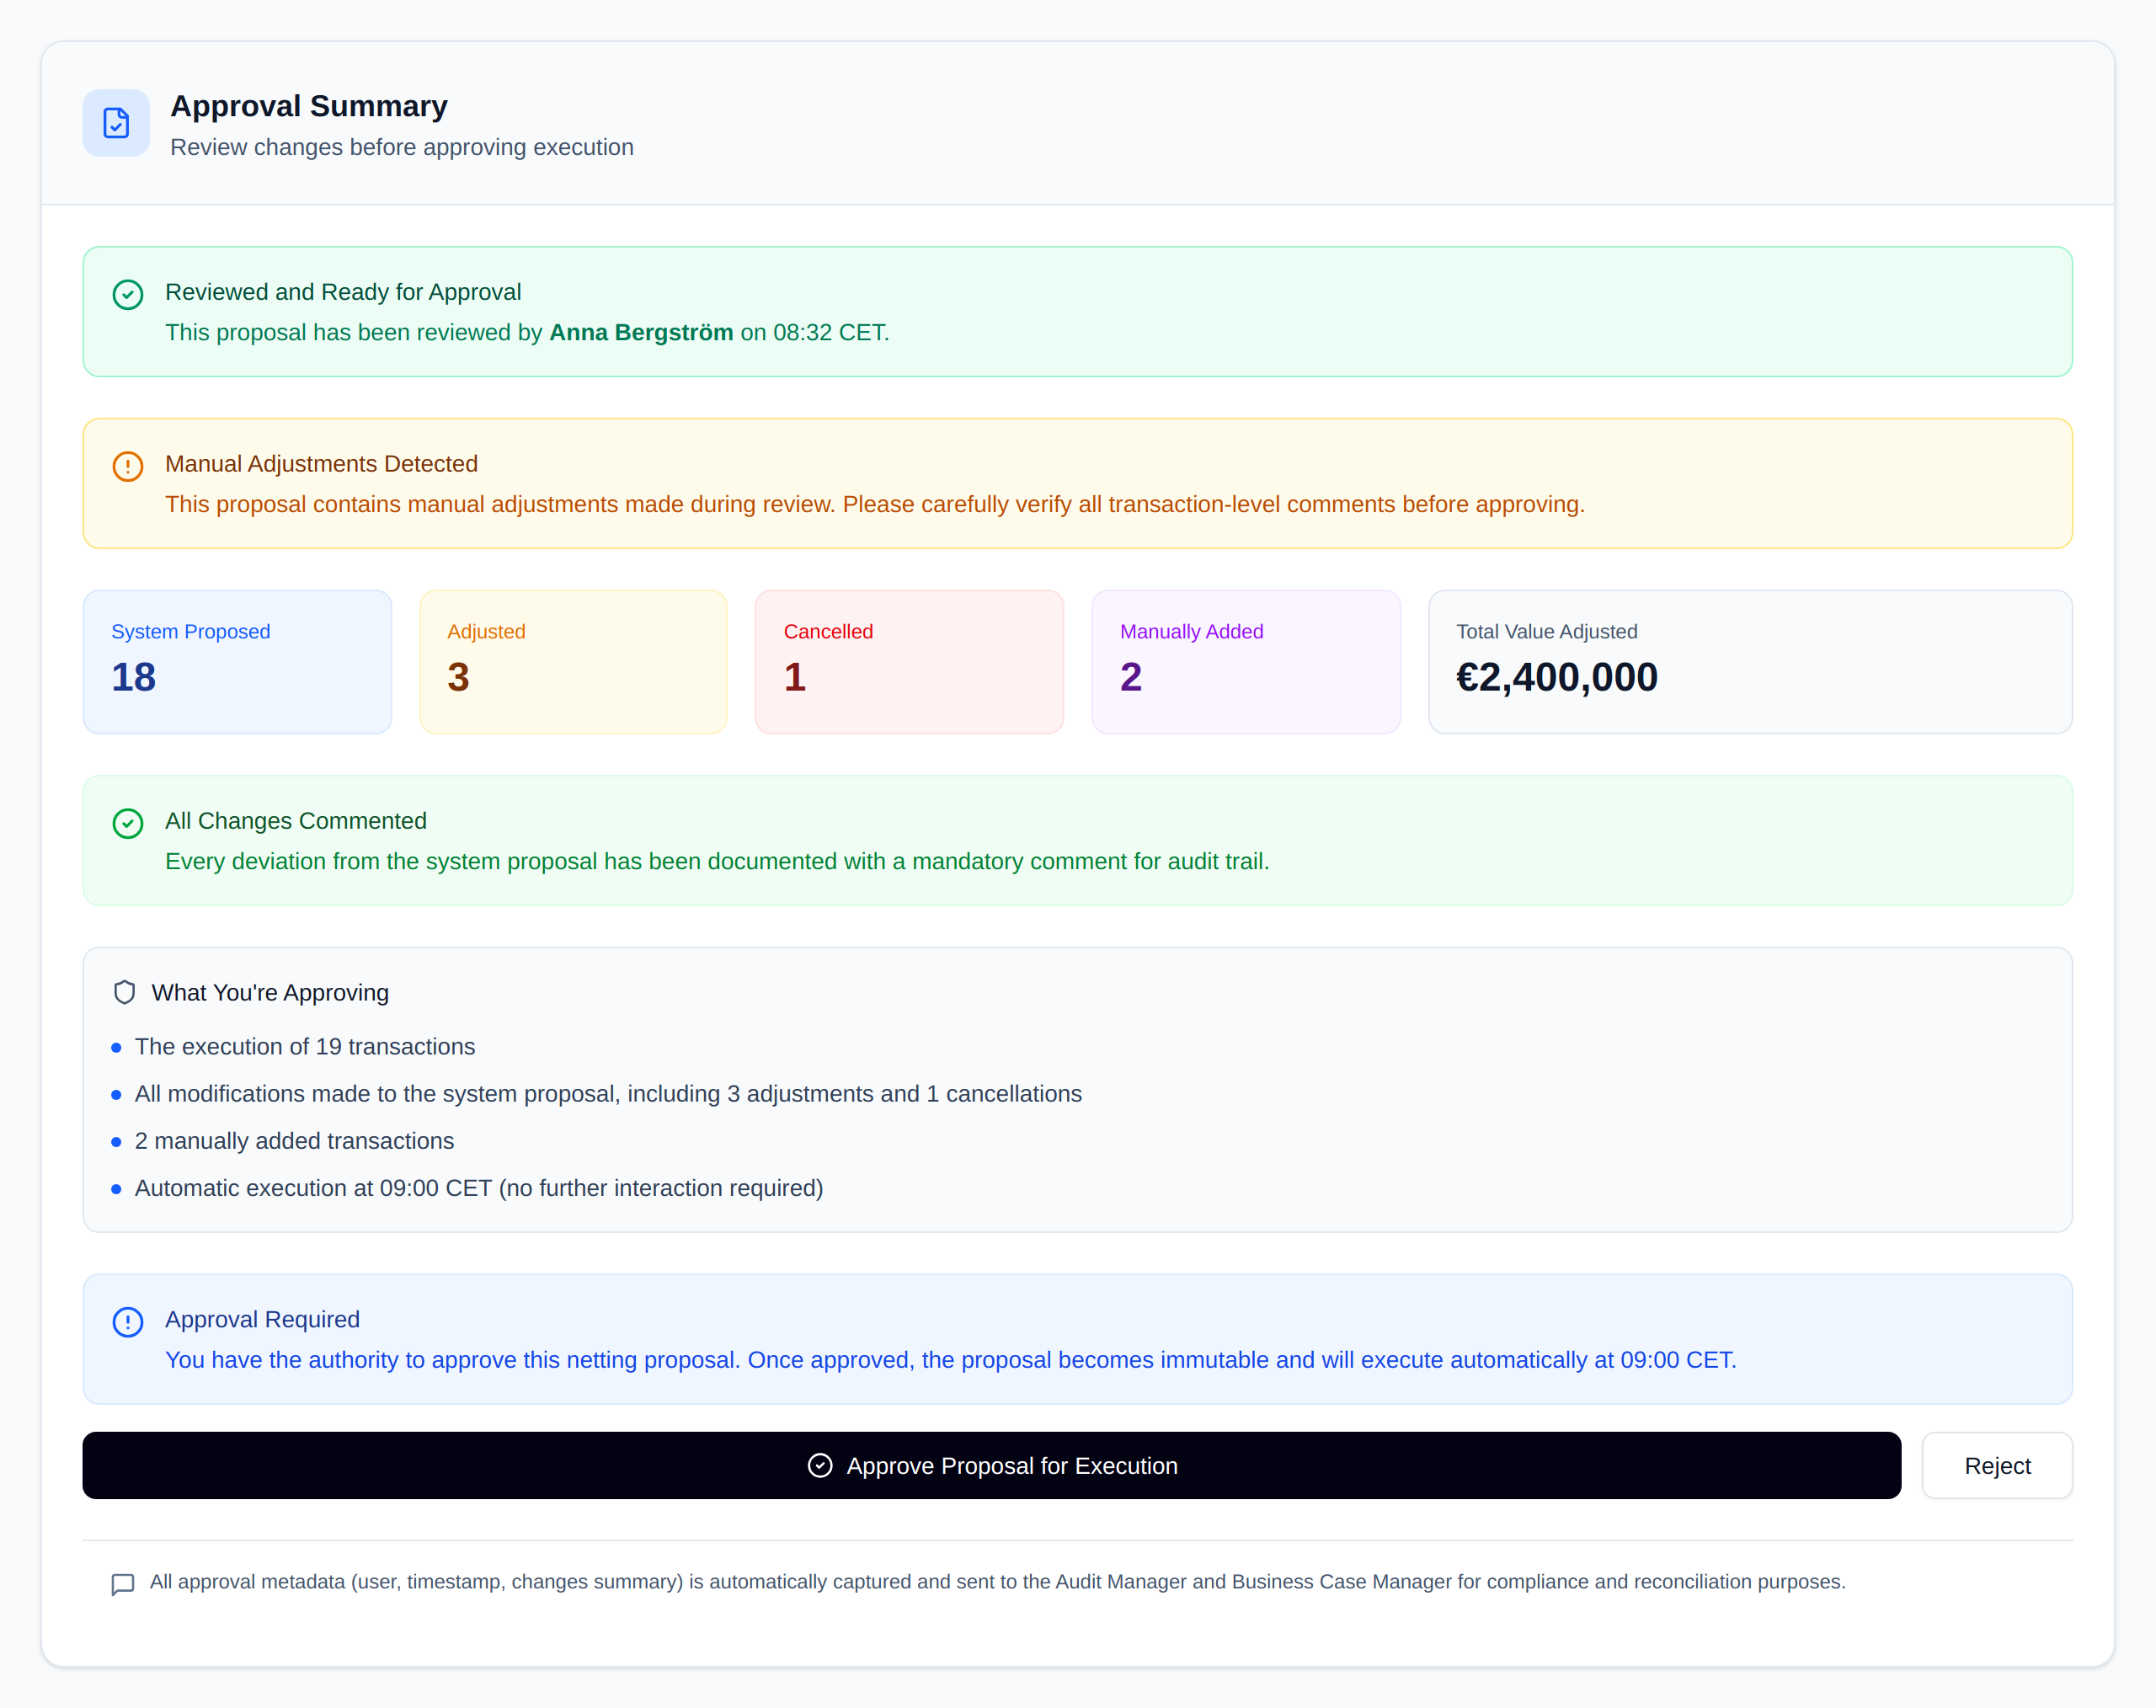Viewport: 2156px width, 1708px height.
Task: Approve Proposal for Execution
Action: pos(991,1465)
